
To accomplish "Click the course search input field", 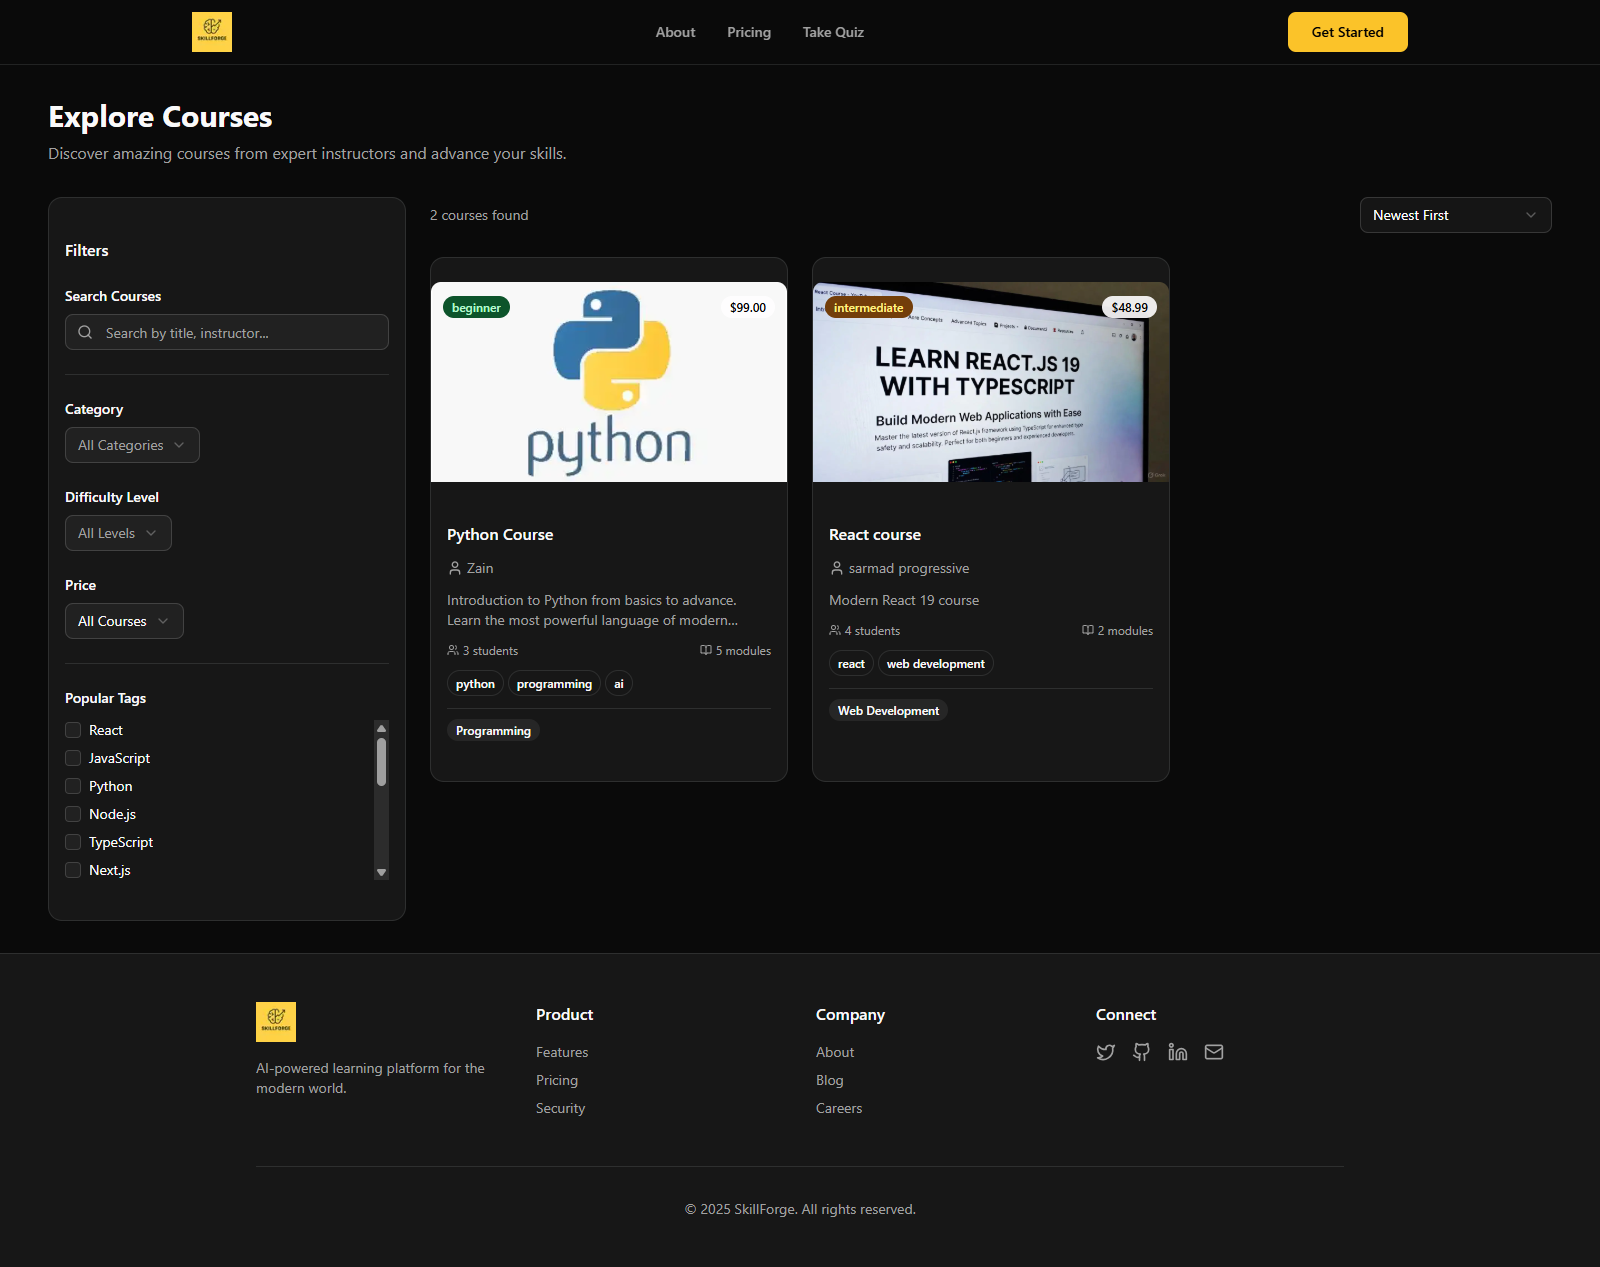I will click(226, 332).
